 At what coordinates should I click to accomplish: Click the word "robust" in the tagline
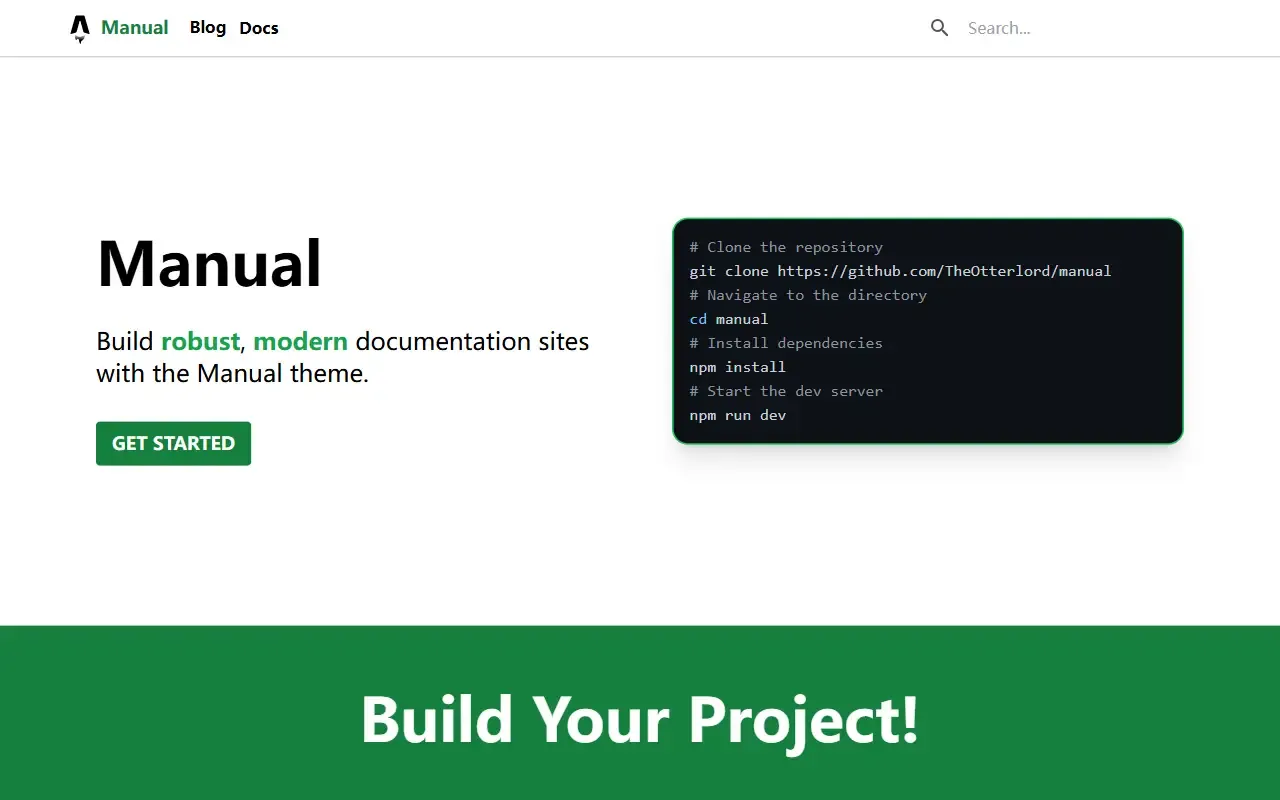coord(200,341)
